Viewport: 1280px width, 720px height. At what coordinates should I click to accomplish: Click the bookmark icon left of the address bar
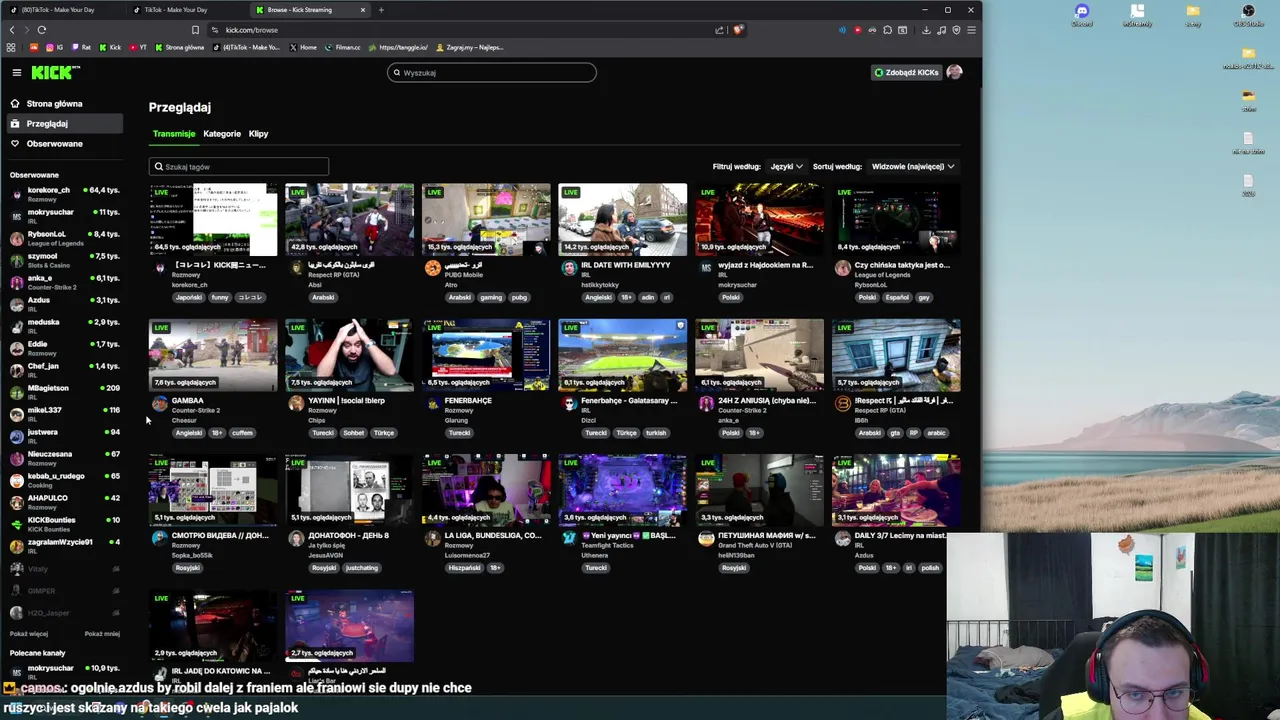click(195, 30)
